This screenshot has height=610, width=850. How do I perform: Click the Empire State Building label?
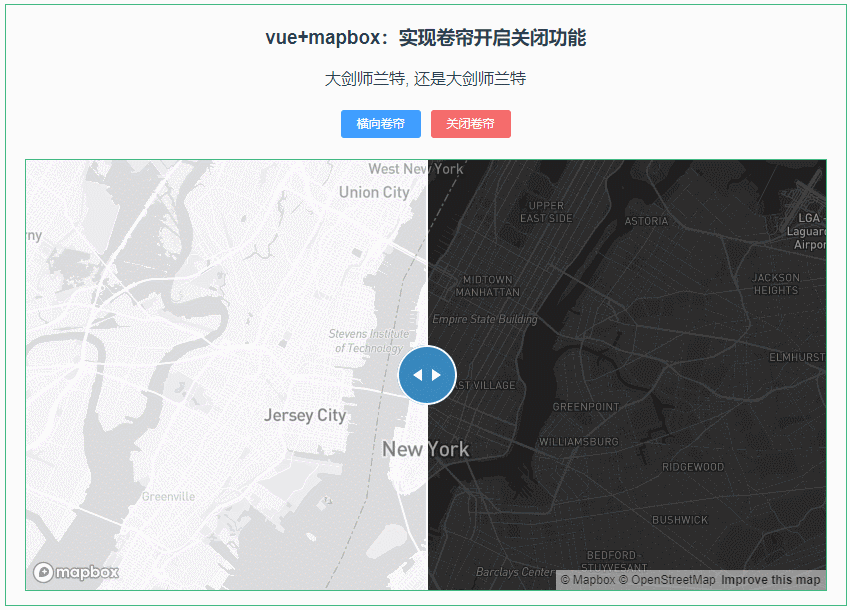[x=485, y=319]
